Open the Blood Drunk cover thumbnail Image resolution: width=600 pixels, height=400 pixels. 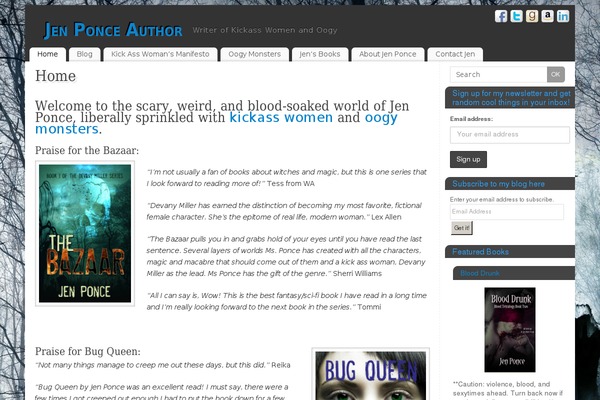[510, 330]
